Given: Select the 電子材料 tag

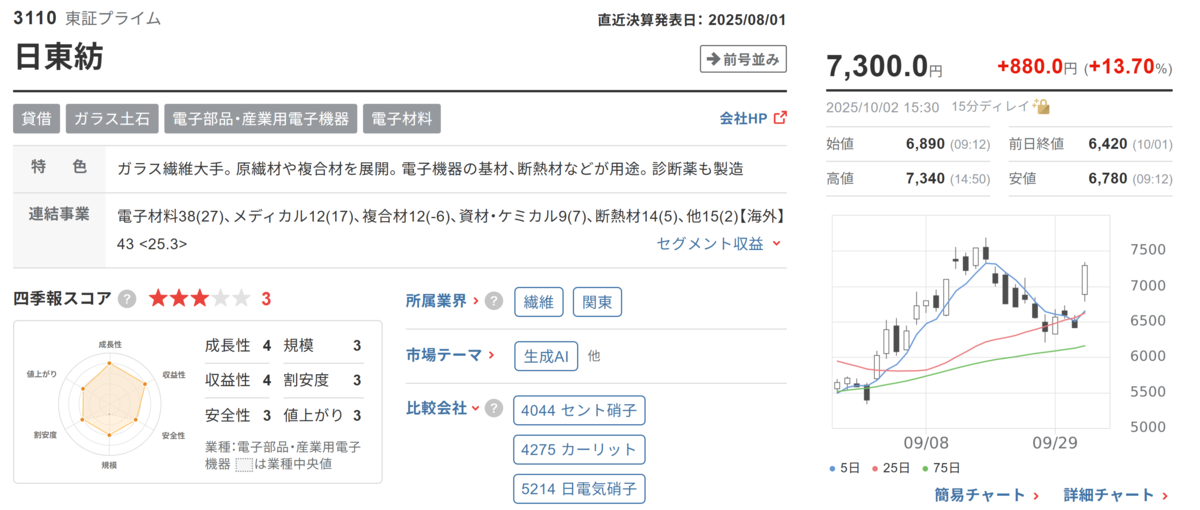Looking at the screenshot, I should pyautogui.click(x=402, y=119).
